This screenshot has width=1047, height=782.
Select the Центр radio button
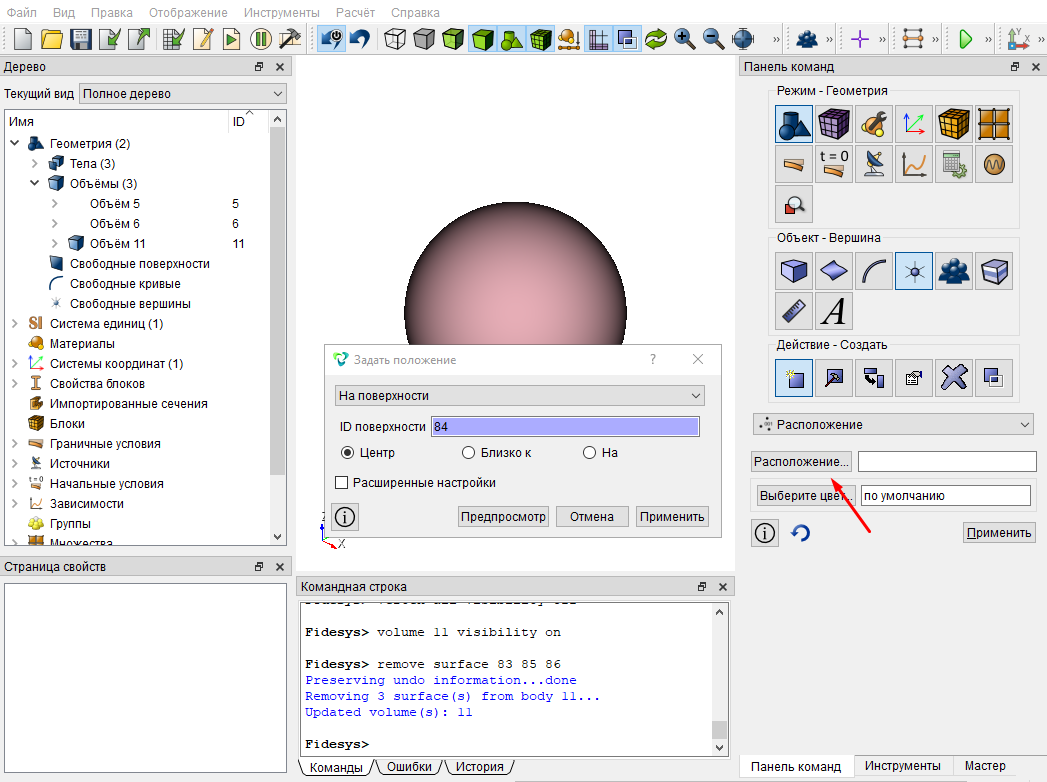point(347,453)
